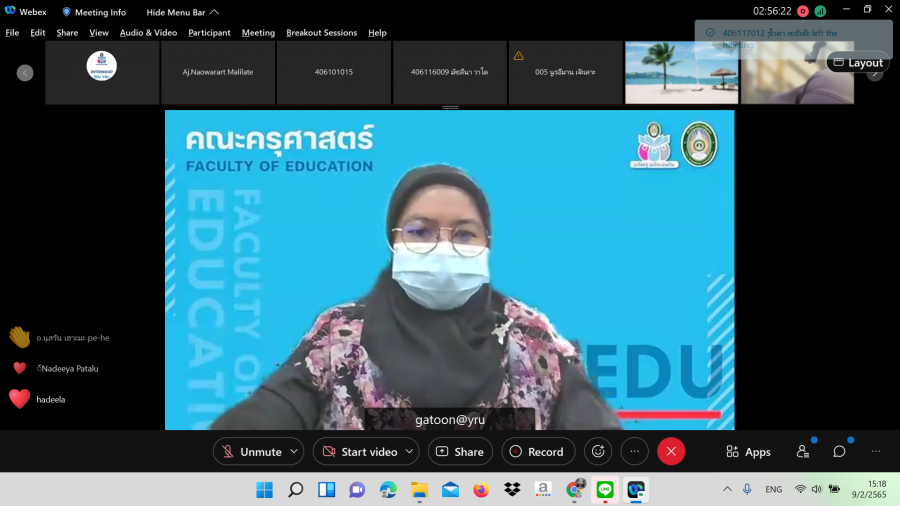Click the Share content button
This screenshot has width=900, height=506.
pos(460,452)
